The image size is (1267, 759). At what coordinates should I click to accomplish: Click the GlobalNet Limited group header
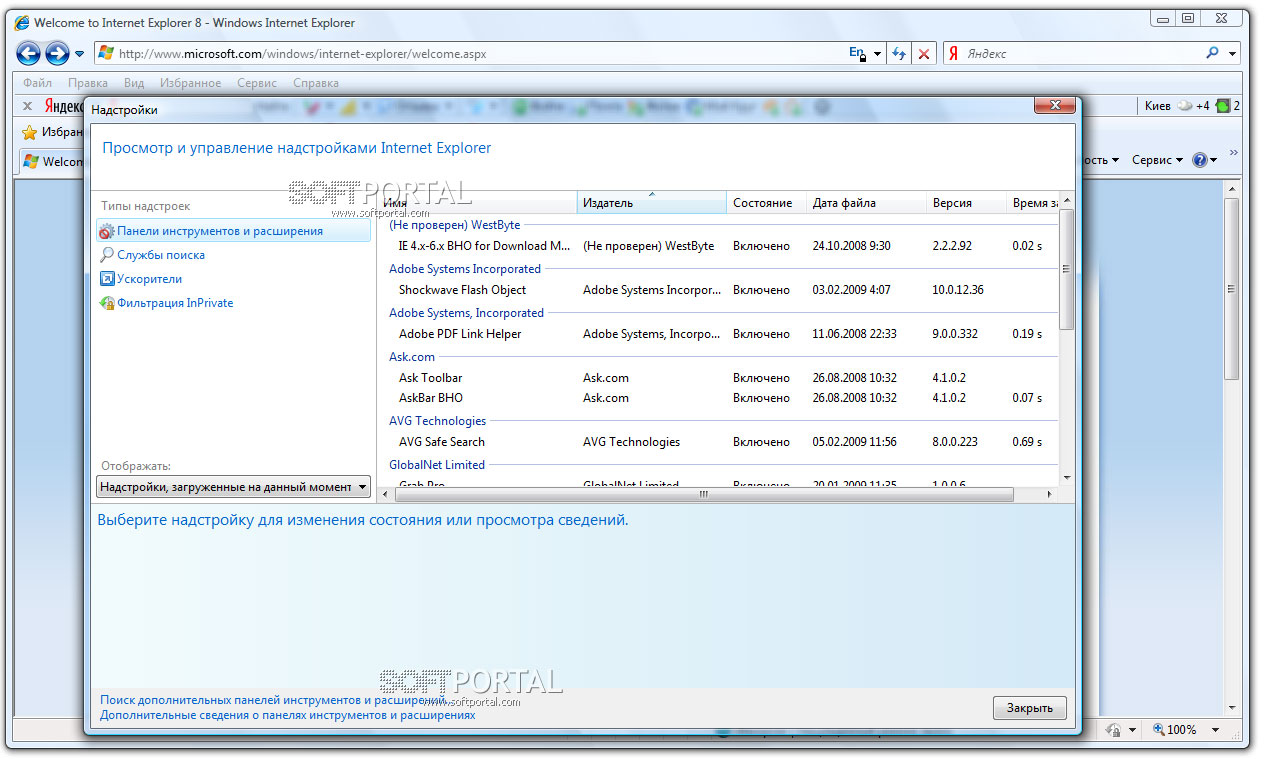point(436,465)
